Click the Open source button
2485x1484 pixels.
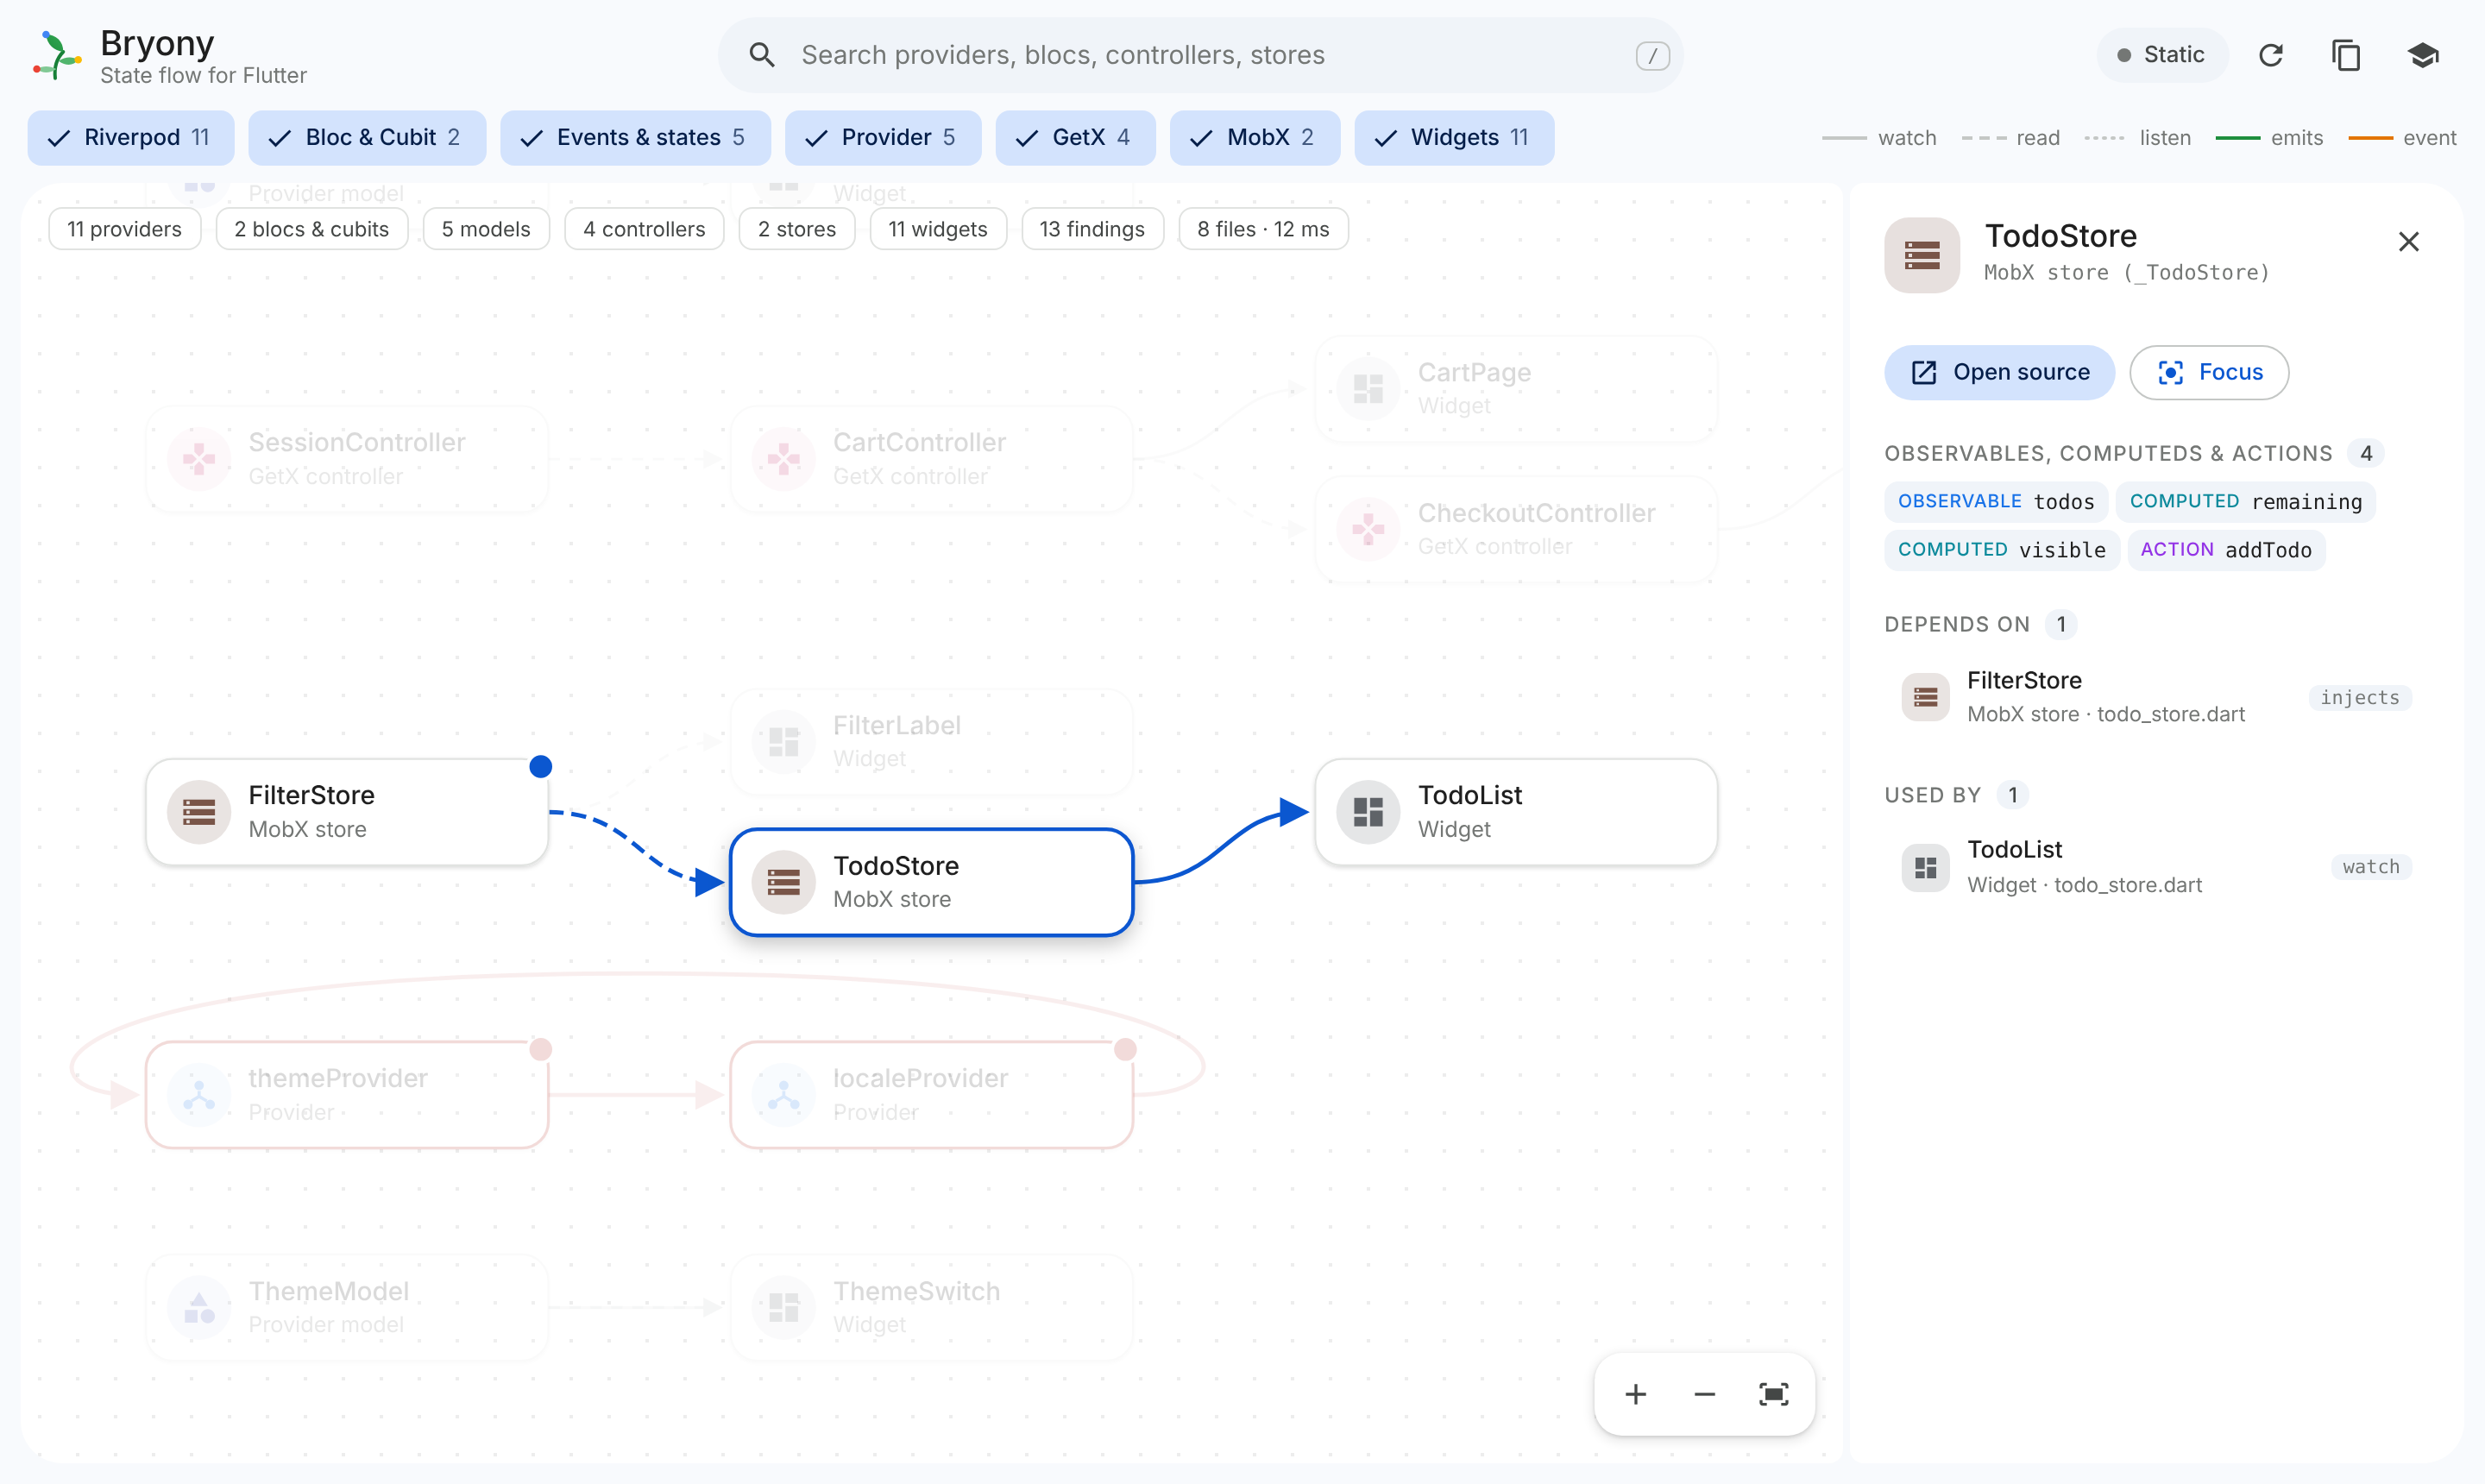pos(2000,372)
